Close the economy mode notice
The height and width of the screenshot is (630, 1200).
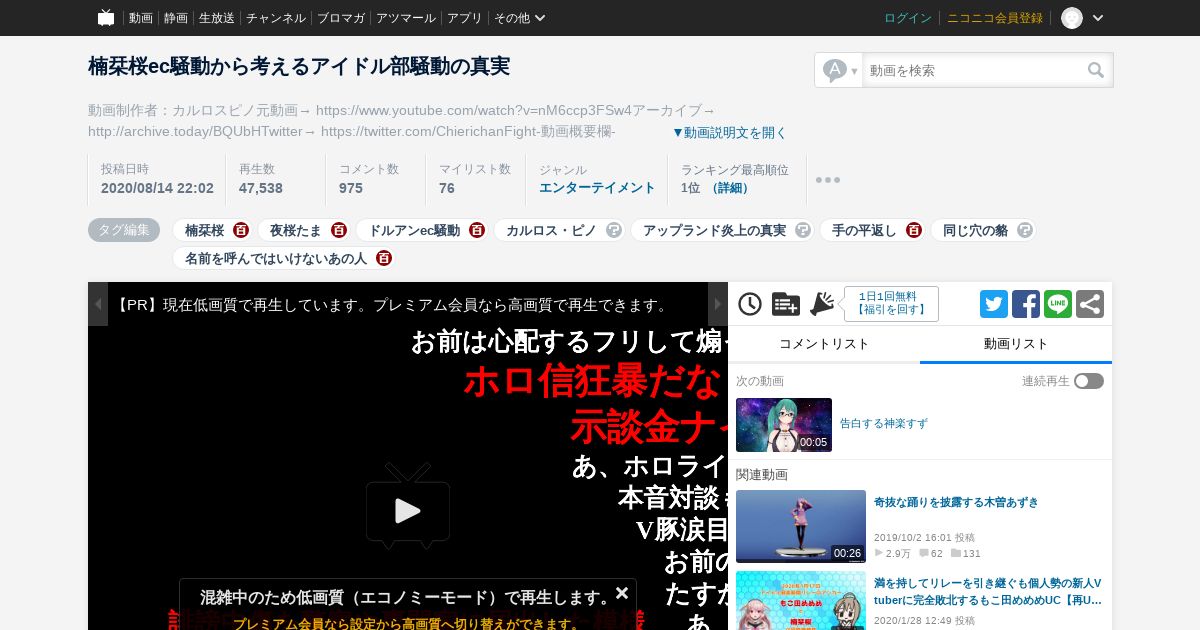click(x=622, y=593)
